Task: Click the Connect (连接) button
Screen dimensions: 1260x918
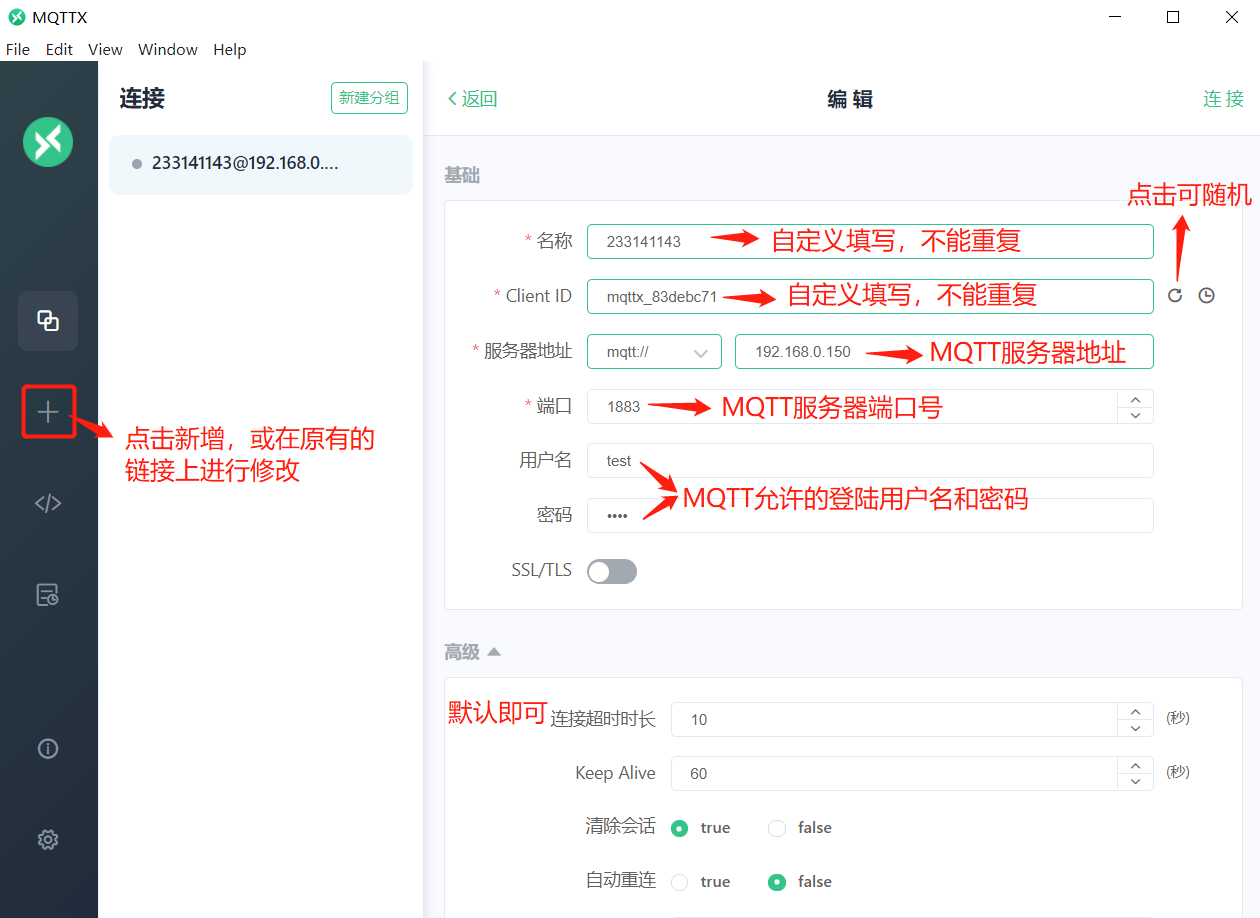Action: tap(1223, 98)
